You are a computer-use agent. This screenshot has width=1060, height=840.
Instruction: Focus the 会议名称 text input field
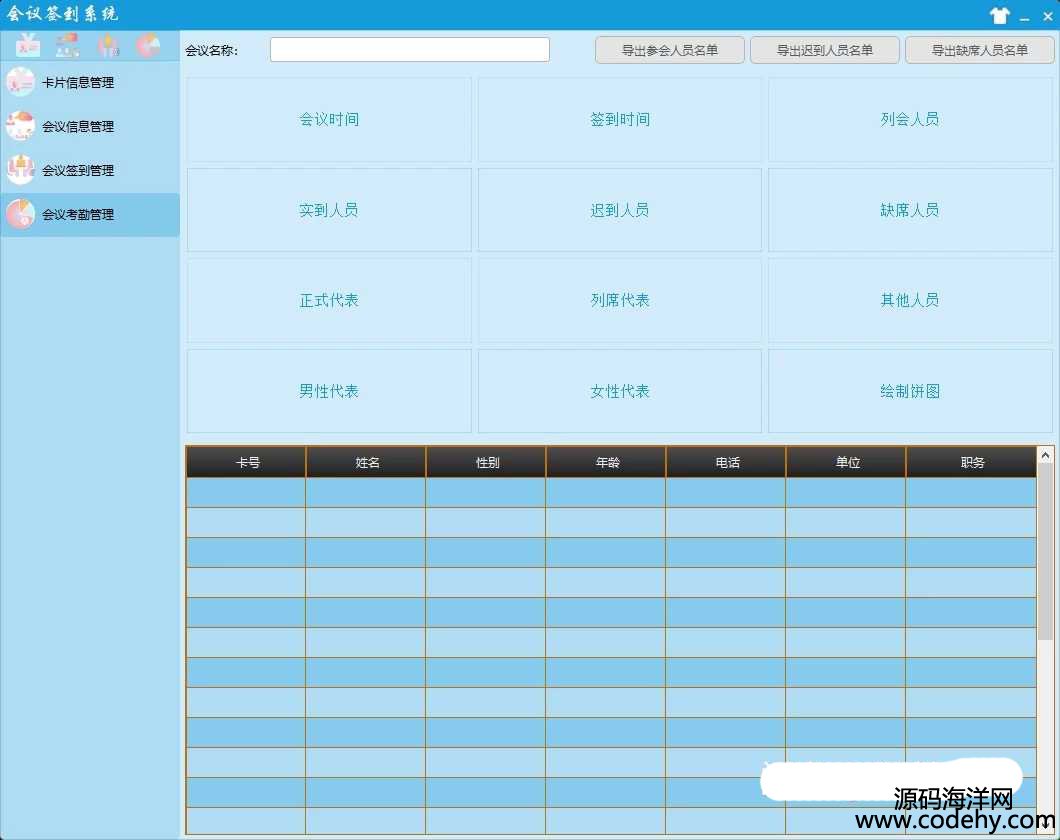pyautogui.click(x=409, y=50)
